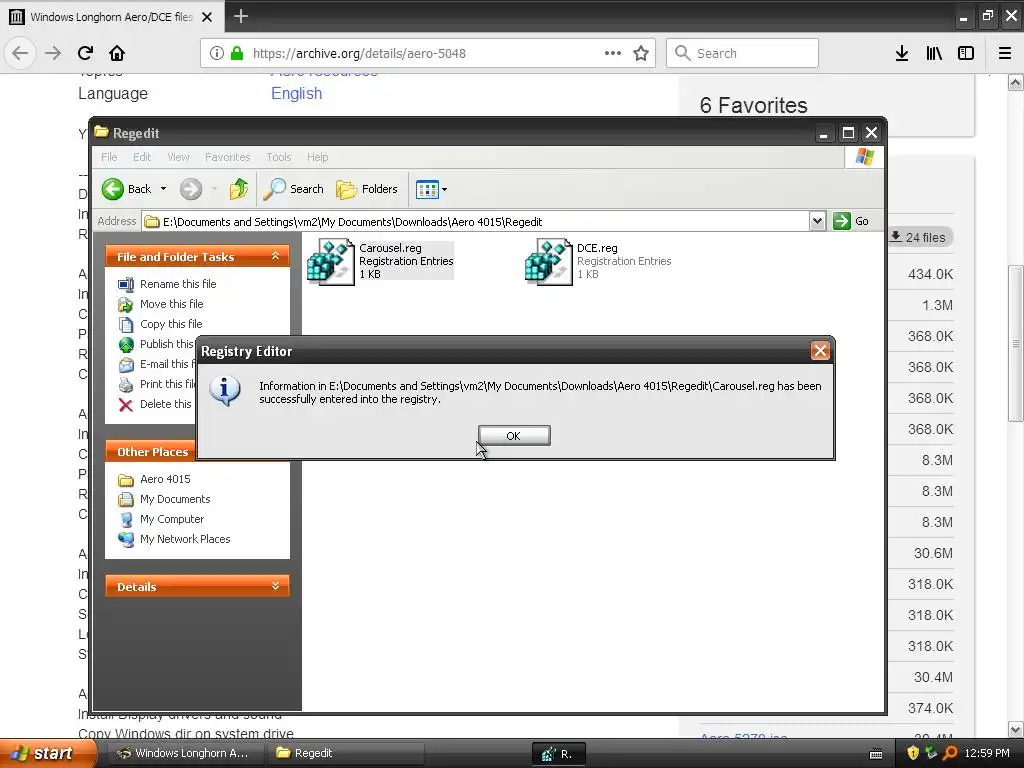The height and width of the screenshot is (768, 1024).
Task: Close the Registry Editor dialog
Action: point(820,351)
